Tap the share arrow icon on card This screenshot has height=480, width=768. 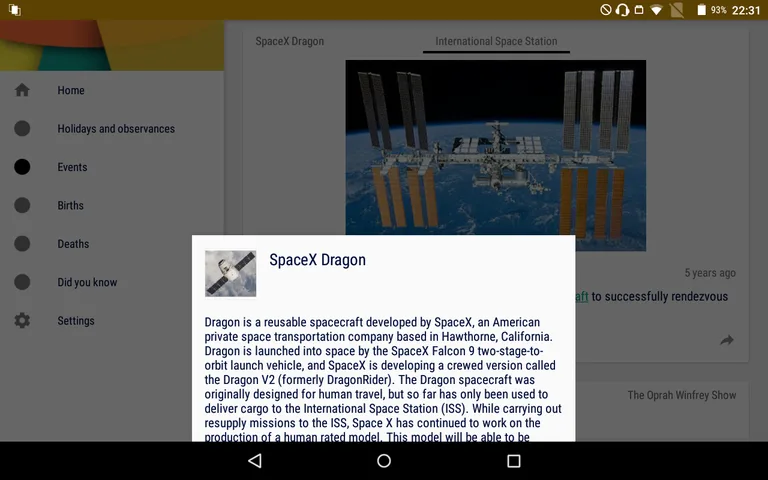tap(727, 341)
